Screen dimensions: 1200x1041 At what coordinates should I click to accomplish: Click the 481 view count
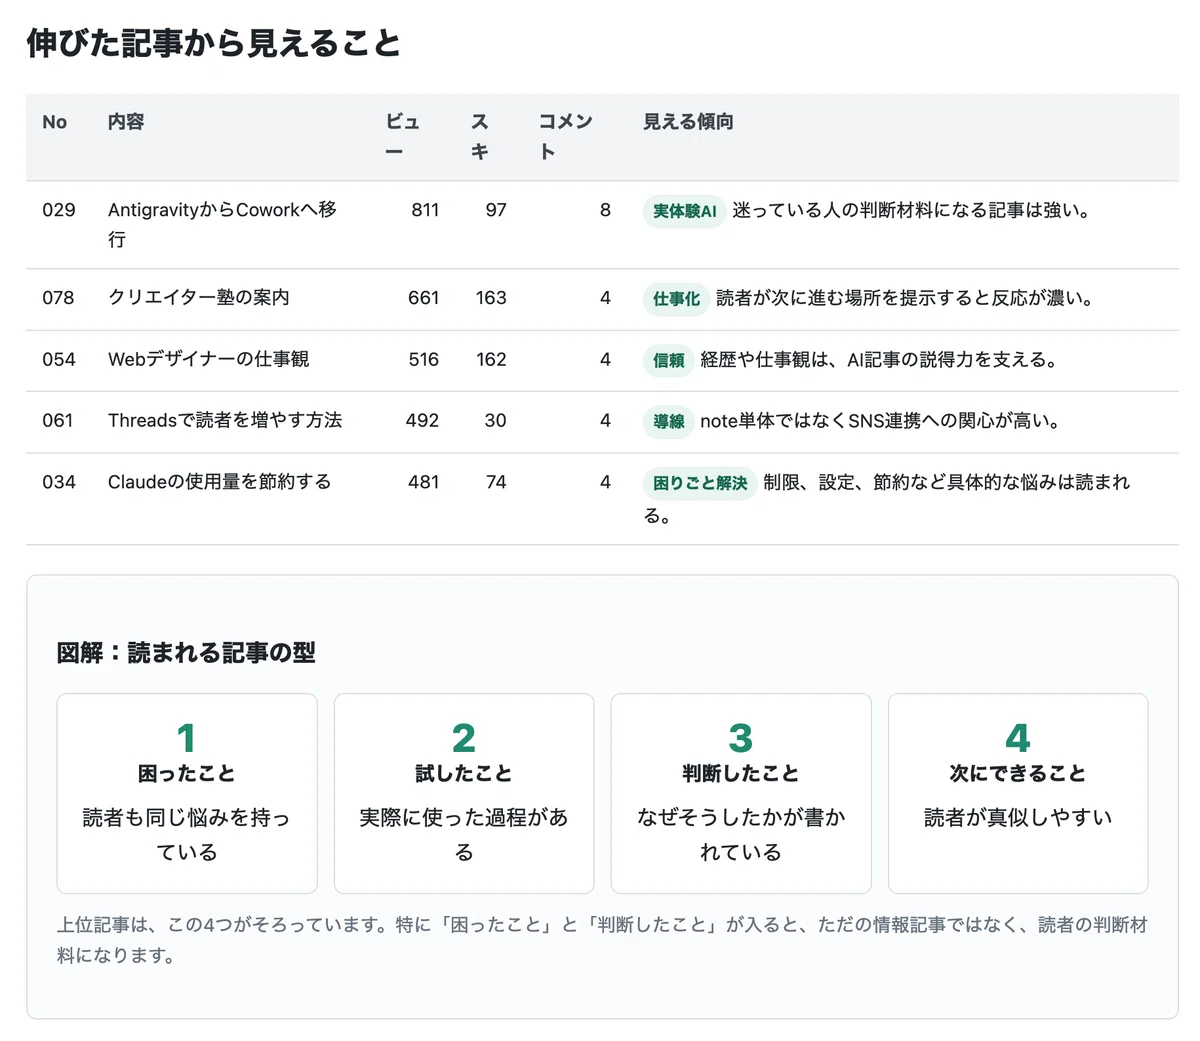[x=424, y=482]
